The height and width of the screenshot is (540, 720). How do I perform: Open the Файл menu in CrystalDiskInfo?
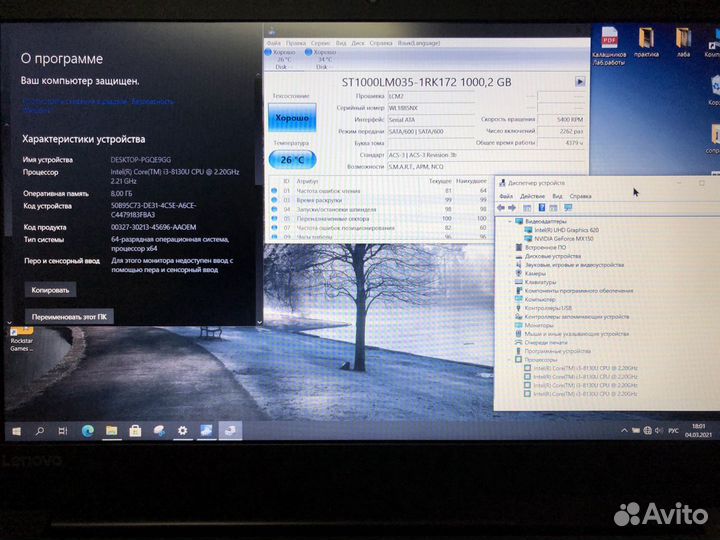pyautogui.click(x=273, y=43)
